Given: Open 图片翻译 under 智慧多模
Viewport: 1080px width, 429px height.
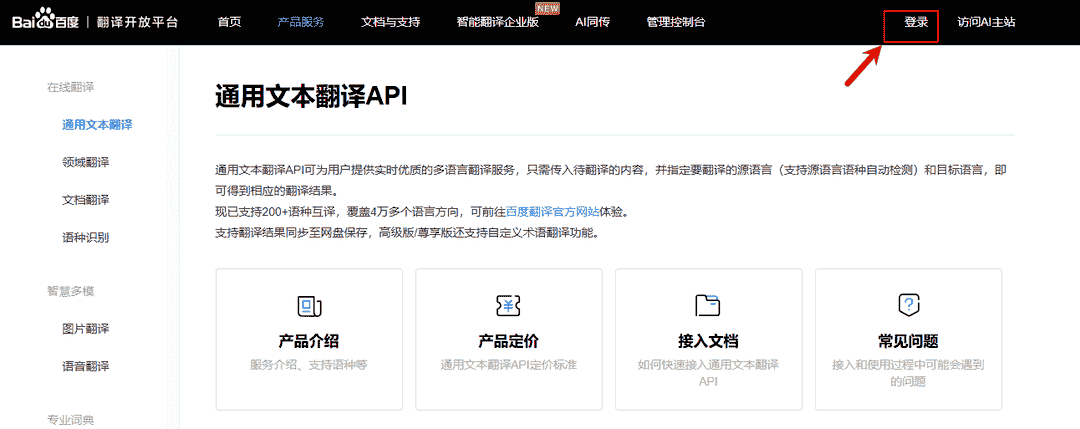Looking at the screenshot, I should tap(86, 329).
